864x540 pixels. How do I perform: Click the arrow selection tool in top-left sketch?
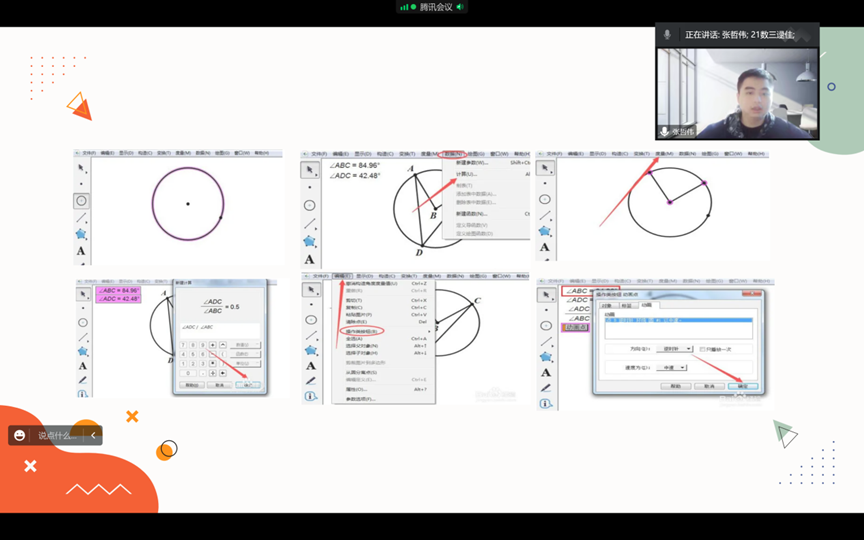[81, 168]
